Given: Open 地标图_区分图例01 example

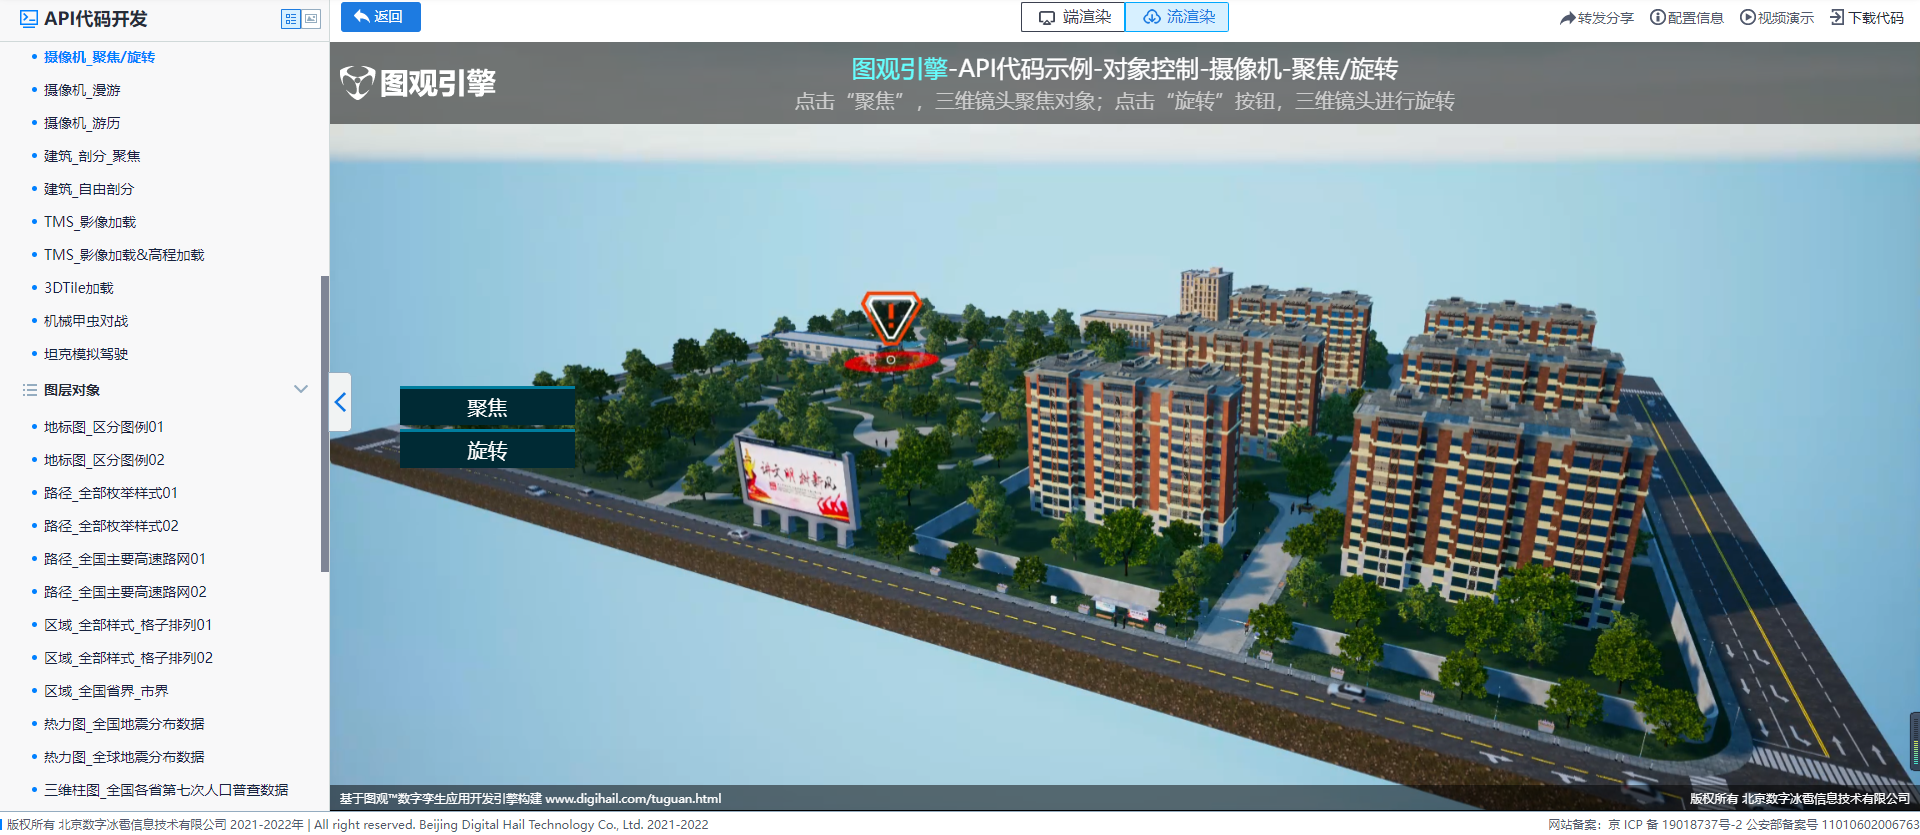Looking at the screenshot, I should point(104,427).
